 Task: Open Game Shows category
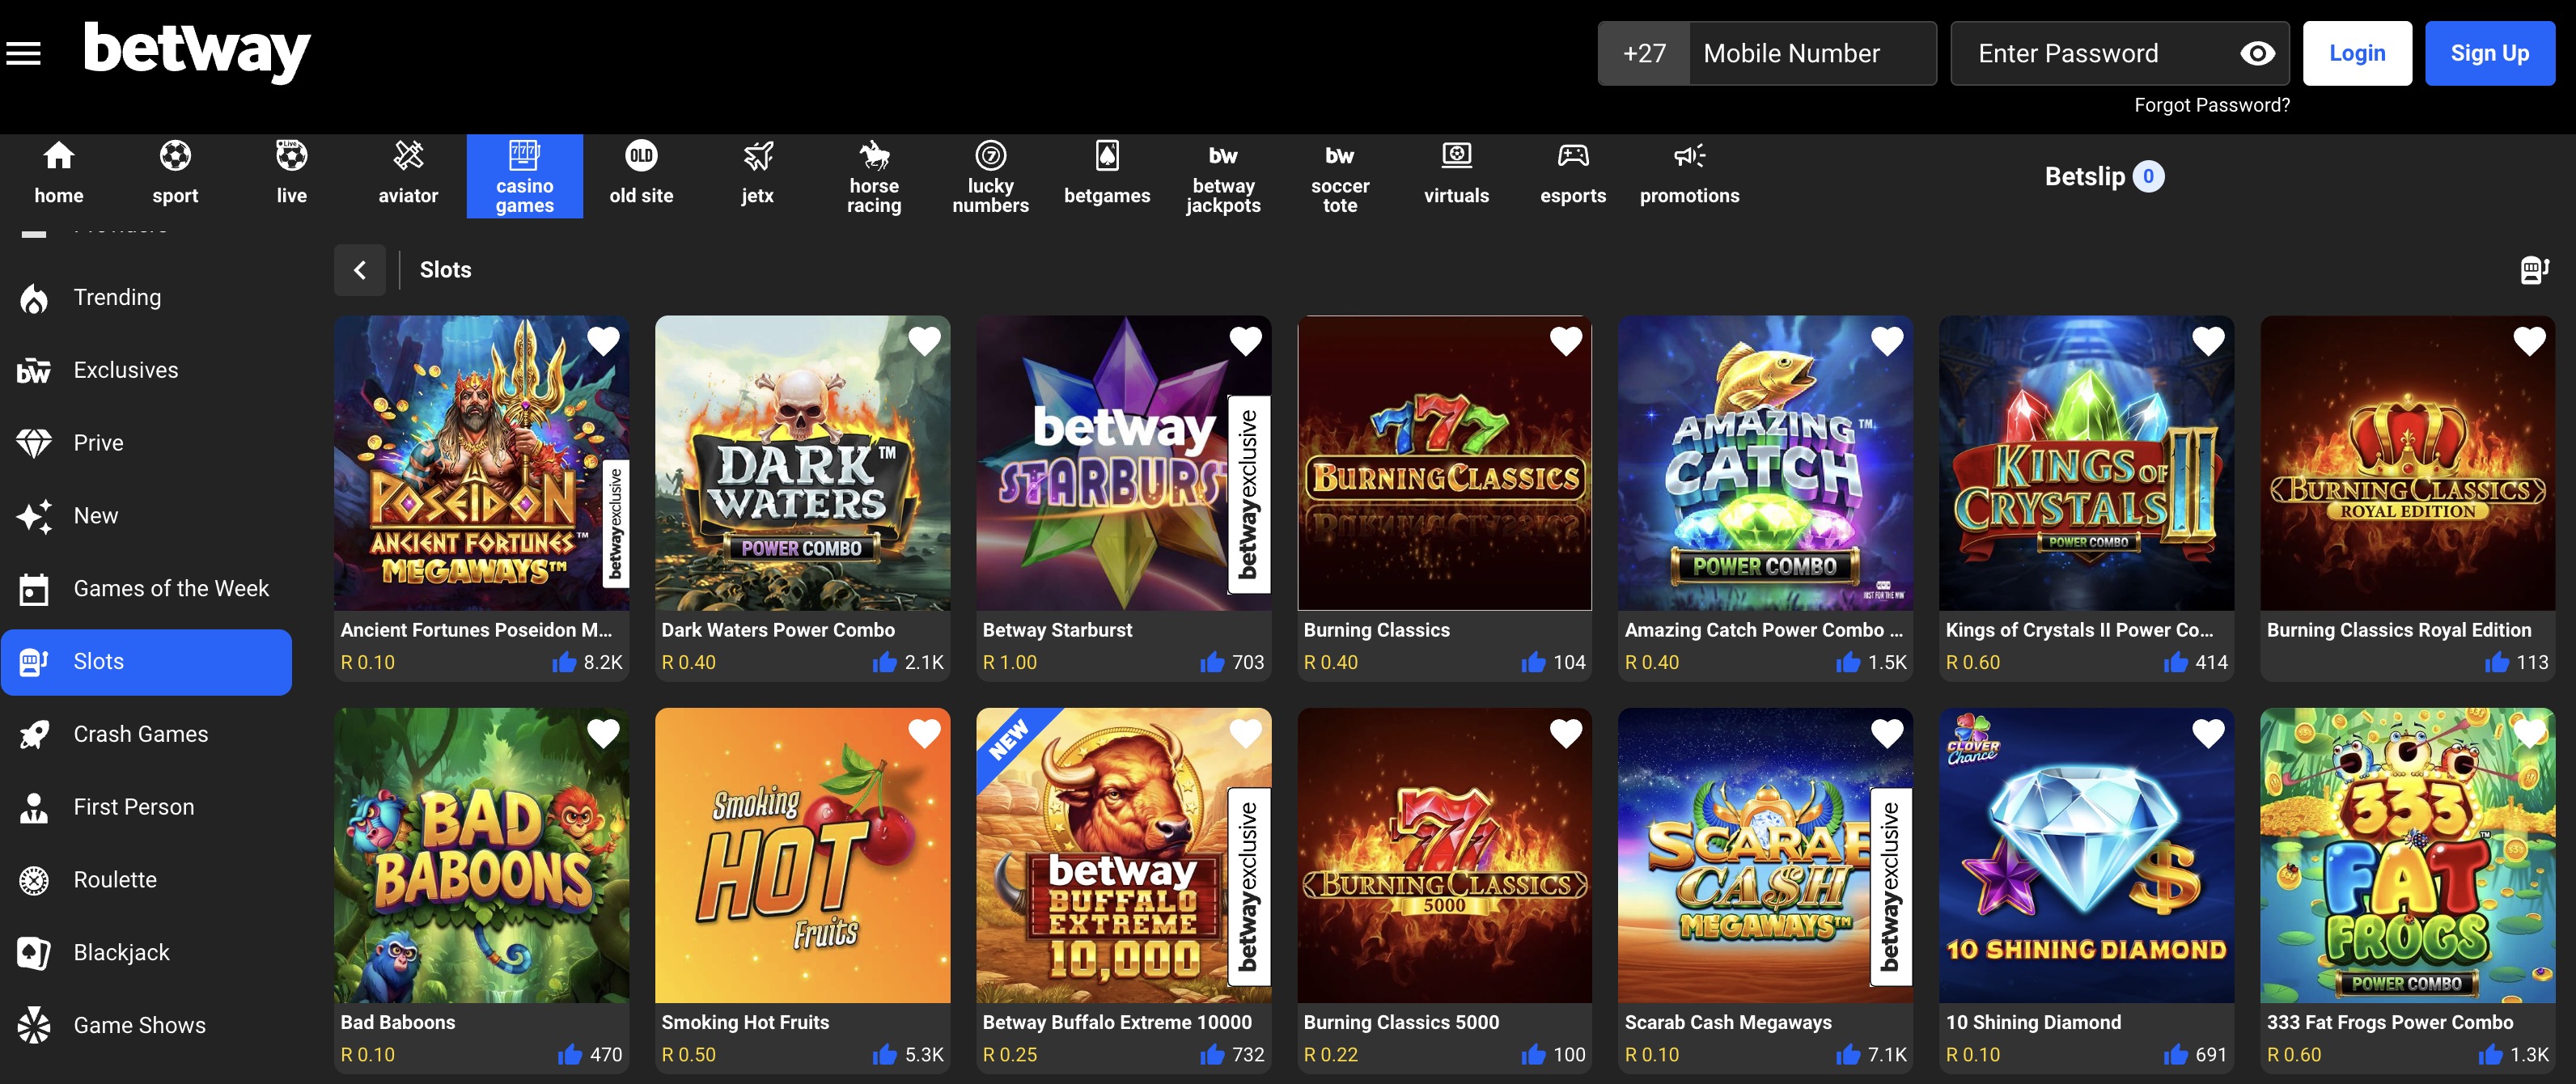[x=146, y=1026]
